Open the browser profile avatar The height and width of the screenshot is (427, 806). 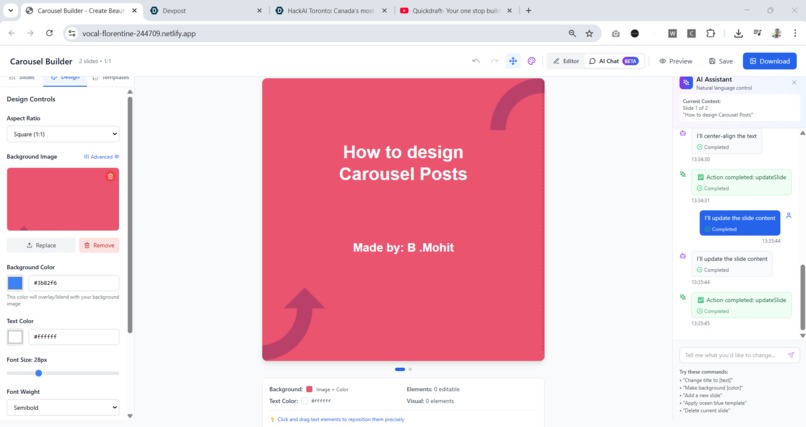tap(776, 33)
